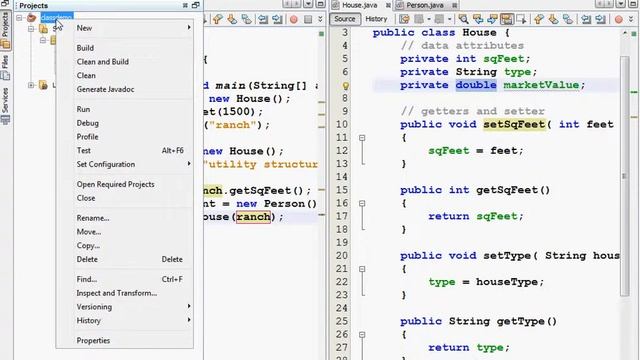Go to Next Bookmark in House.java toolbar
Image resolution: width=640 pixels, height=360 pixels.
(553, 19)
